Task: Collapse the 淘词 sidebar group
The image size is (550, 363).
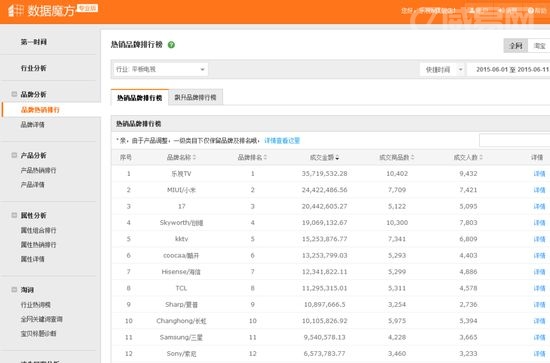Action: (14, 290)
